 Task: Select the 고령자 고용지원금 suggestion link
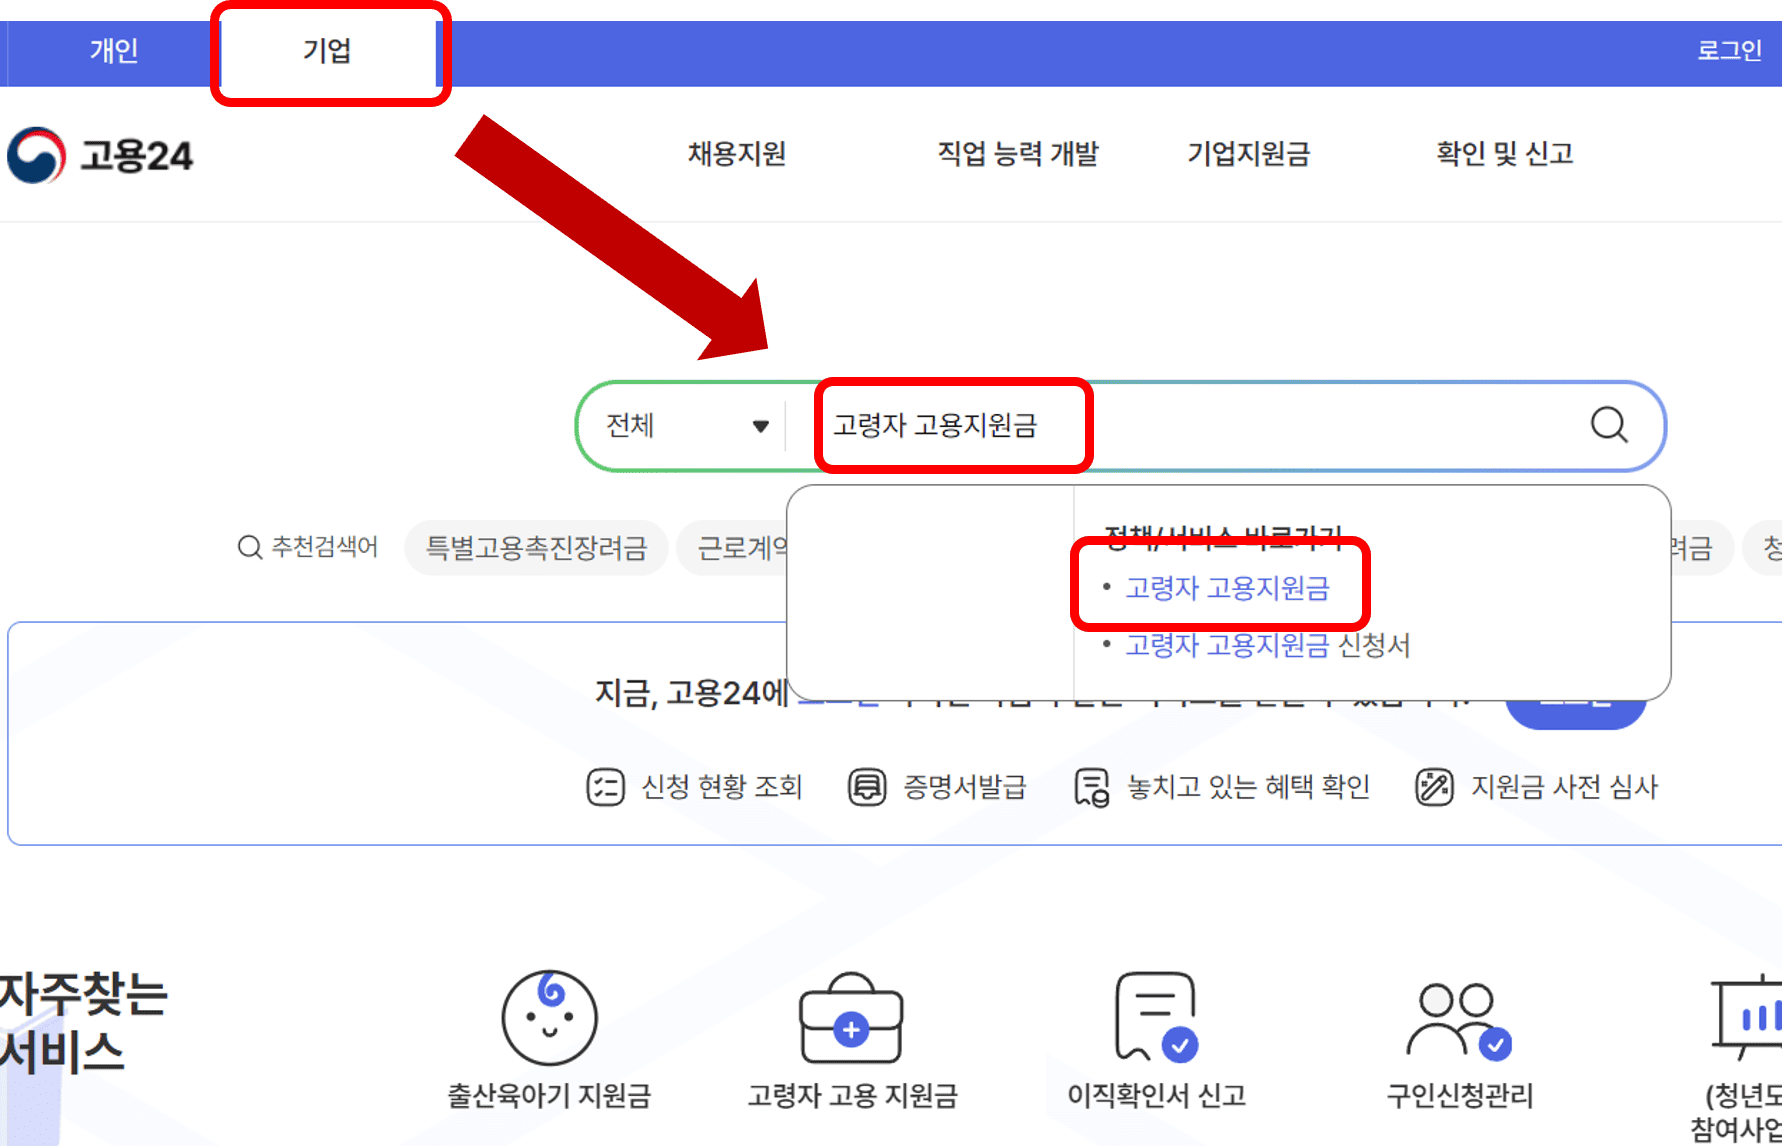[1229, 588]
